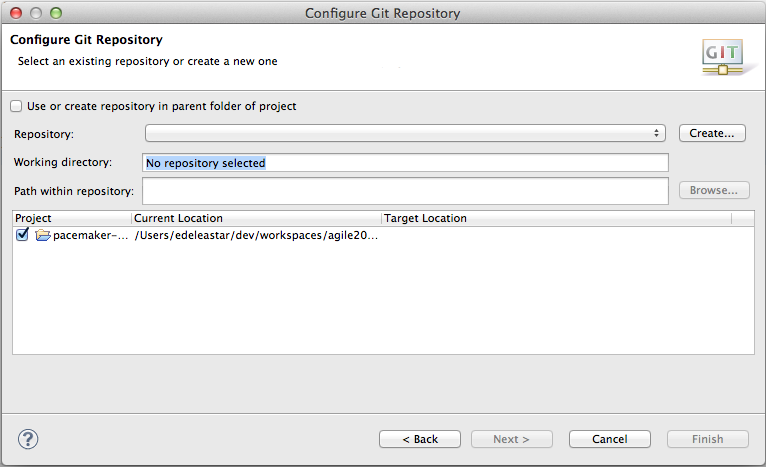
Task: Cancel the Configure Git Repository dialog
Action: (x=609, y=439)
